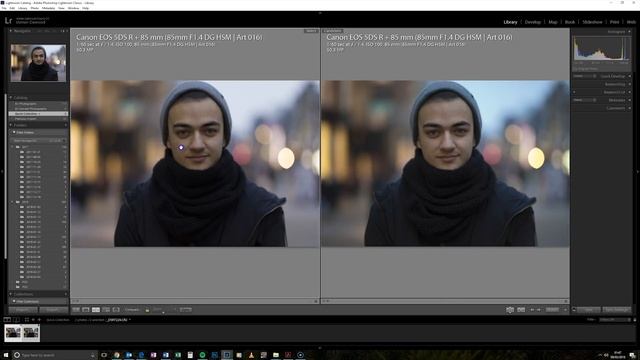Collapse the Catalog panel

point(11,98)
